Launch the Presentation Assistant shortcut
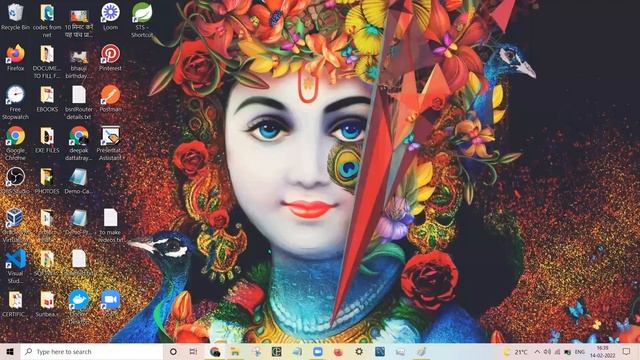This screenshot has width=640, height=360. pyautogui.click(x=110, y=143)
